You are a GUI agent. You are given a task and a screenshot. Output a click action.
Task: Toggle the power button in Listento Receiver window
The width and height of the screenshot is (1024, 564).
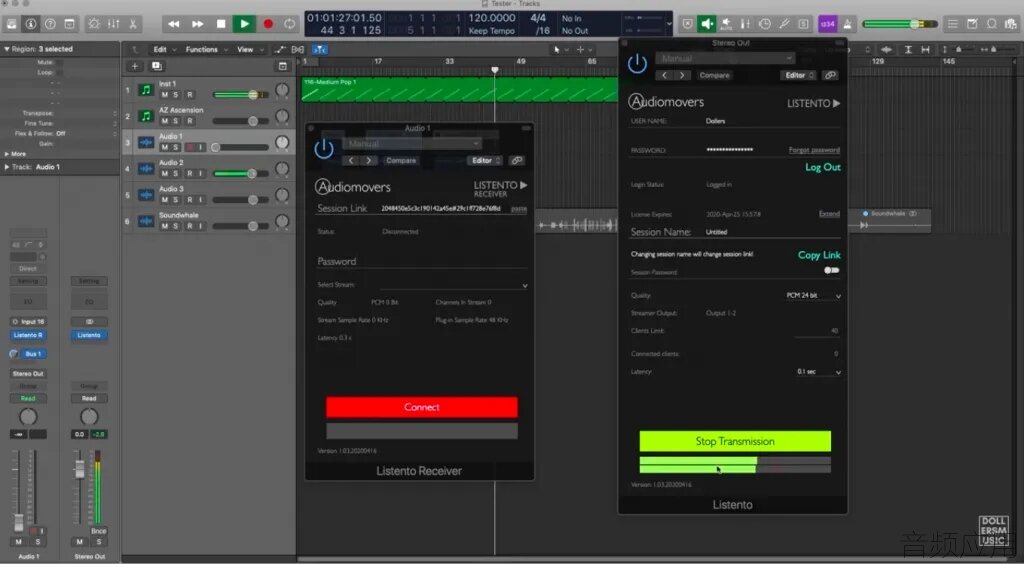(x=324, y=149)
